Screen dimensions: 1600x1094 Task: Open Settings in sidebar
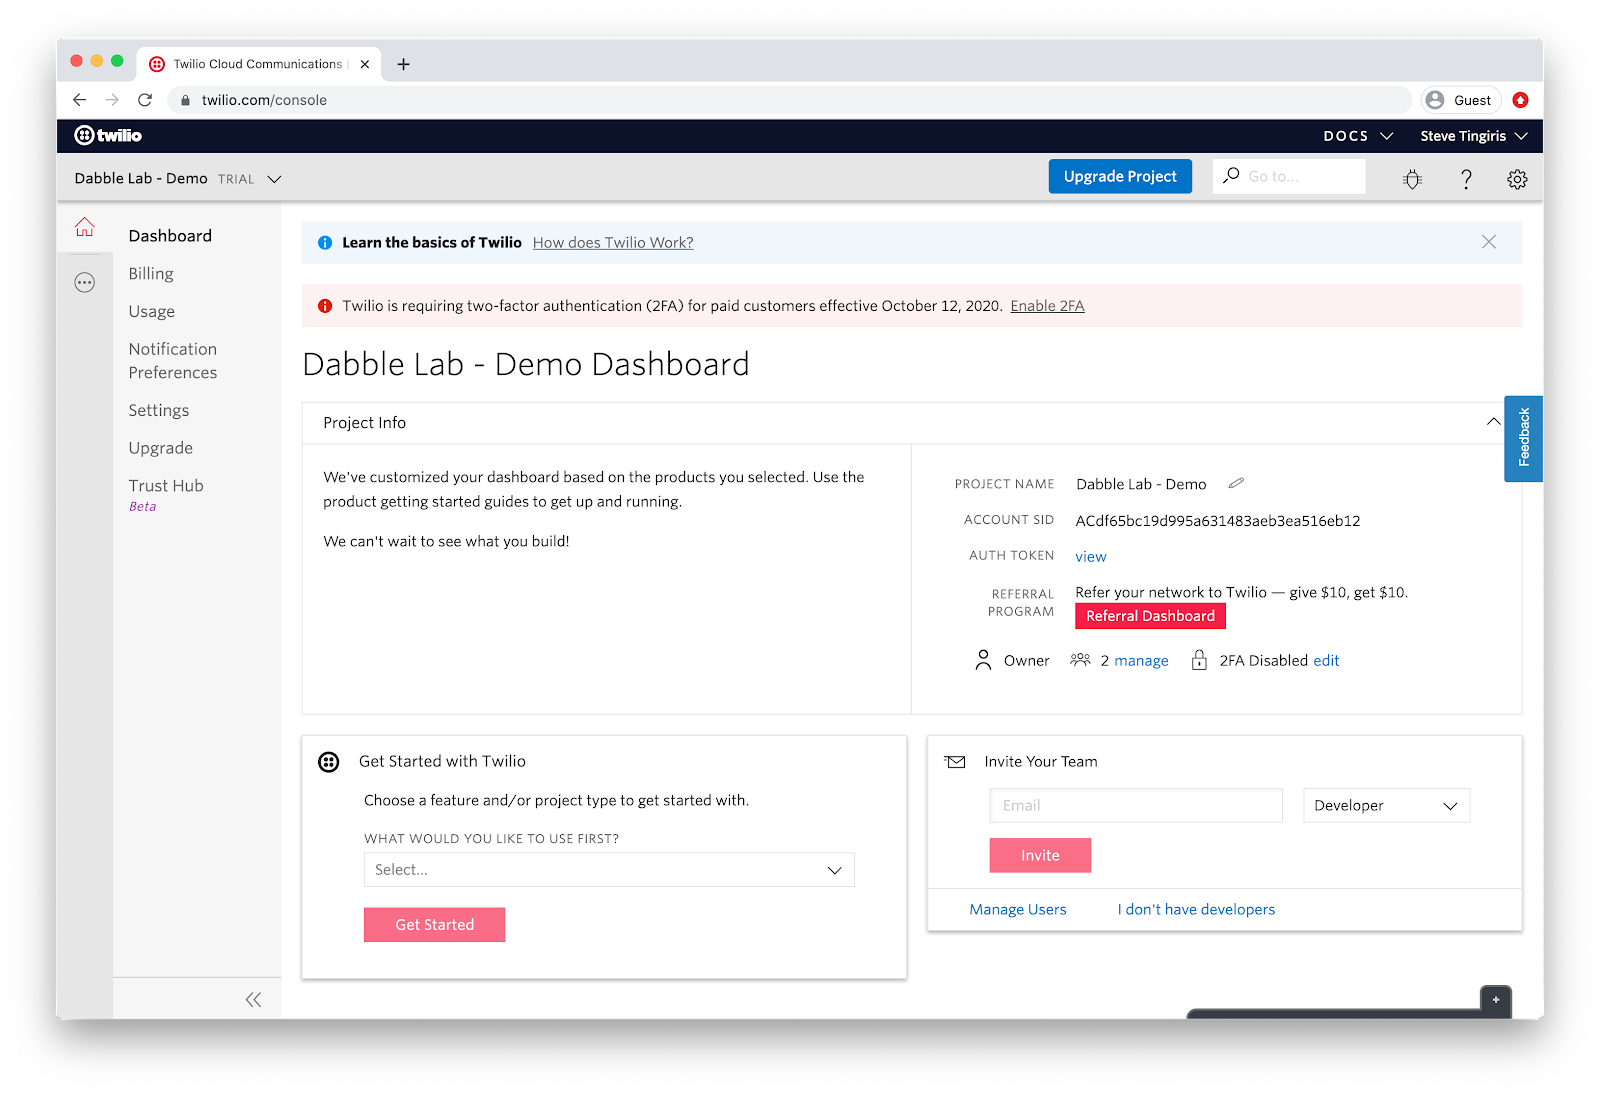click(x=159, y=411)
